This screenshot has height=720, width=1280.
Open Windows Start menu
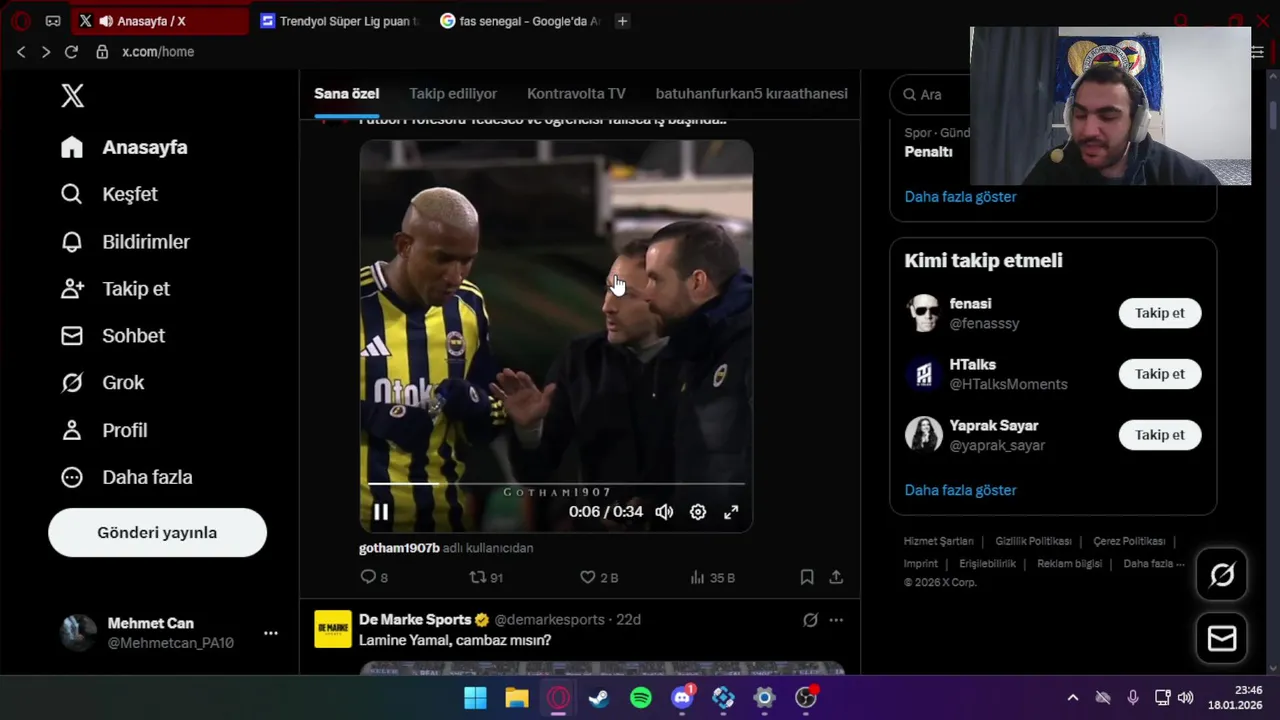[x=475, y=698]
